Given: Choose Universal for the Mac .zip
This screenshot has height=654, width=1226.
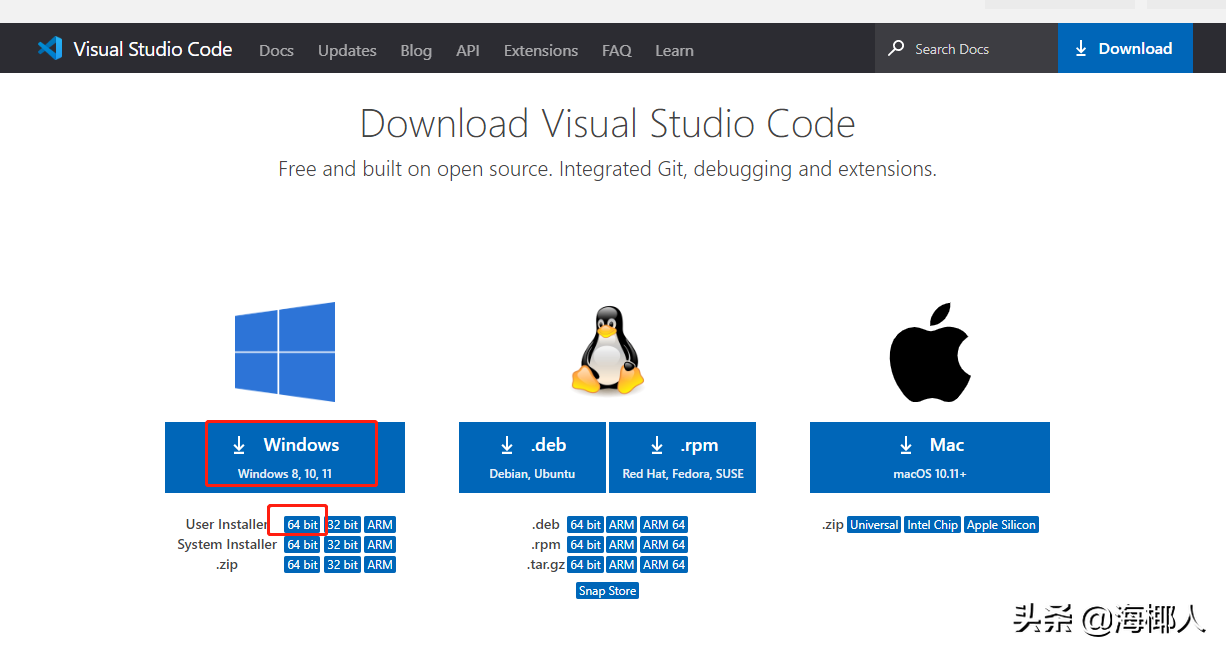Looking at the screenshot, I should [x=873, y=524].
